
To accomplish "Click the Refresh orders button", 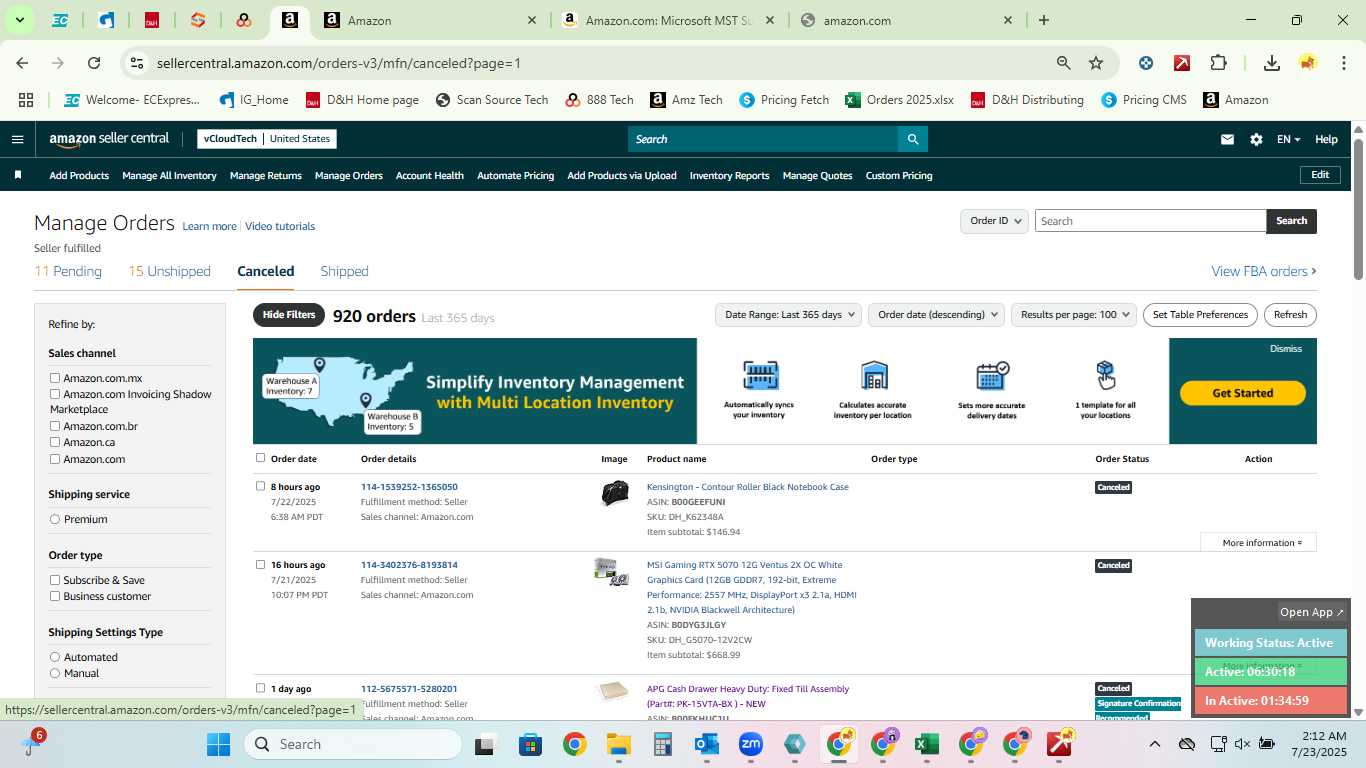I will [x=1290, y=315].
